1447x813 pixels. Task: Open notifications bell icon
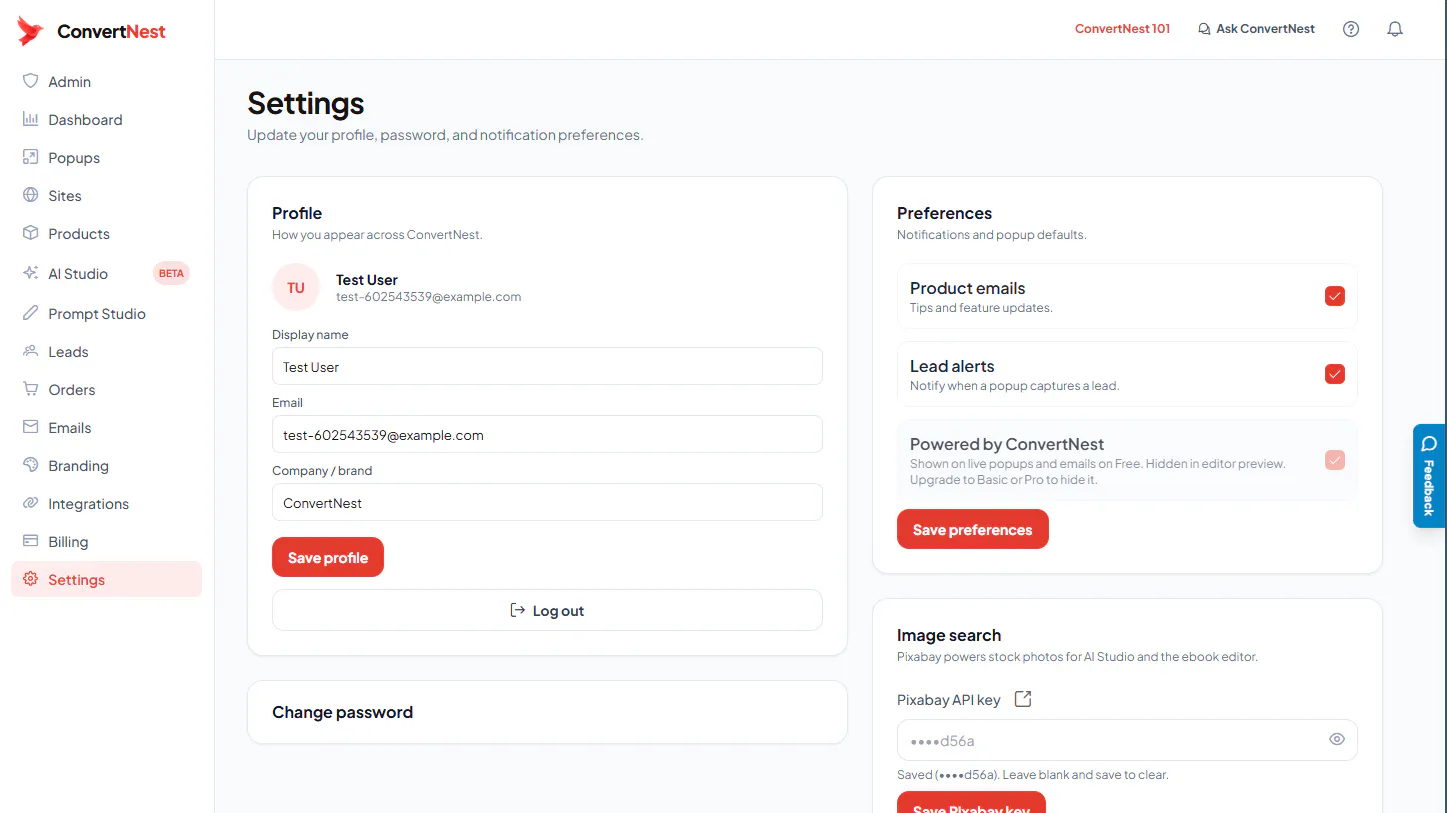coord(1395,29)
